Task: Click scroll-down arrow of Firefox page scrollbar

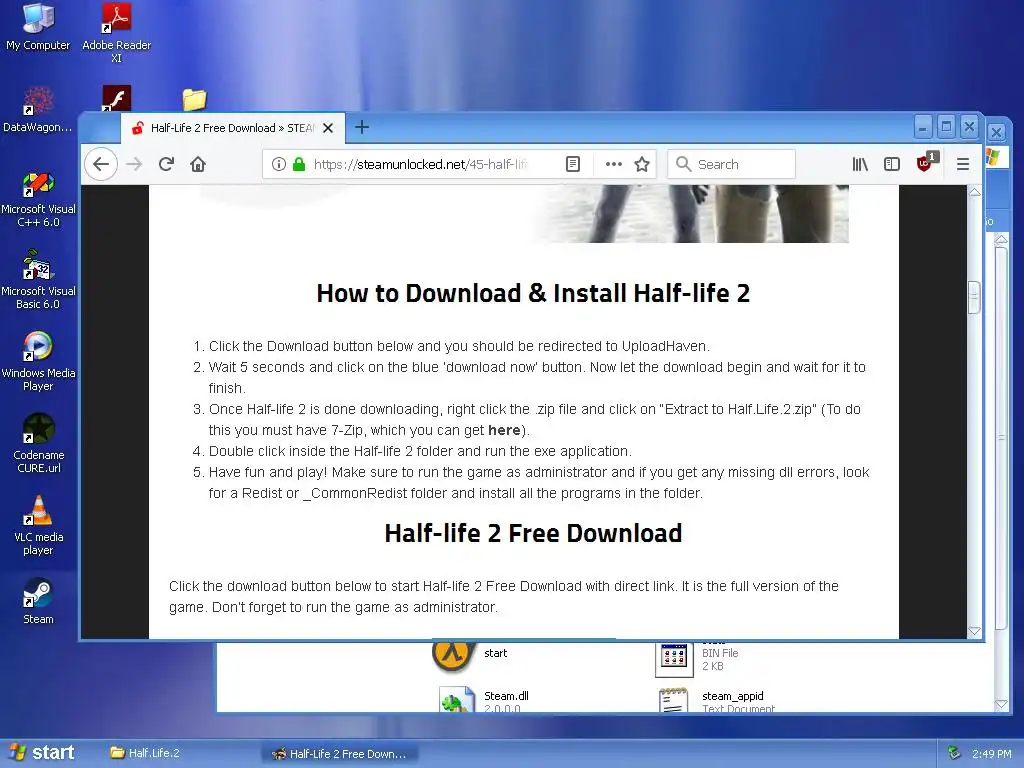Action: (x=974, y=631)
